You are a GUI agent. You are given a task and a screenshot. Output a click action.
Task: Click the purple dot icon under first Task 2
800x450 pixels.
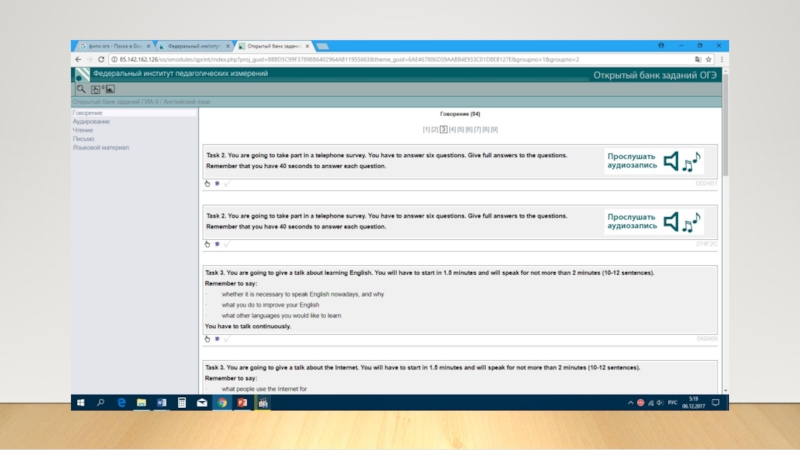(217, 183)
